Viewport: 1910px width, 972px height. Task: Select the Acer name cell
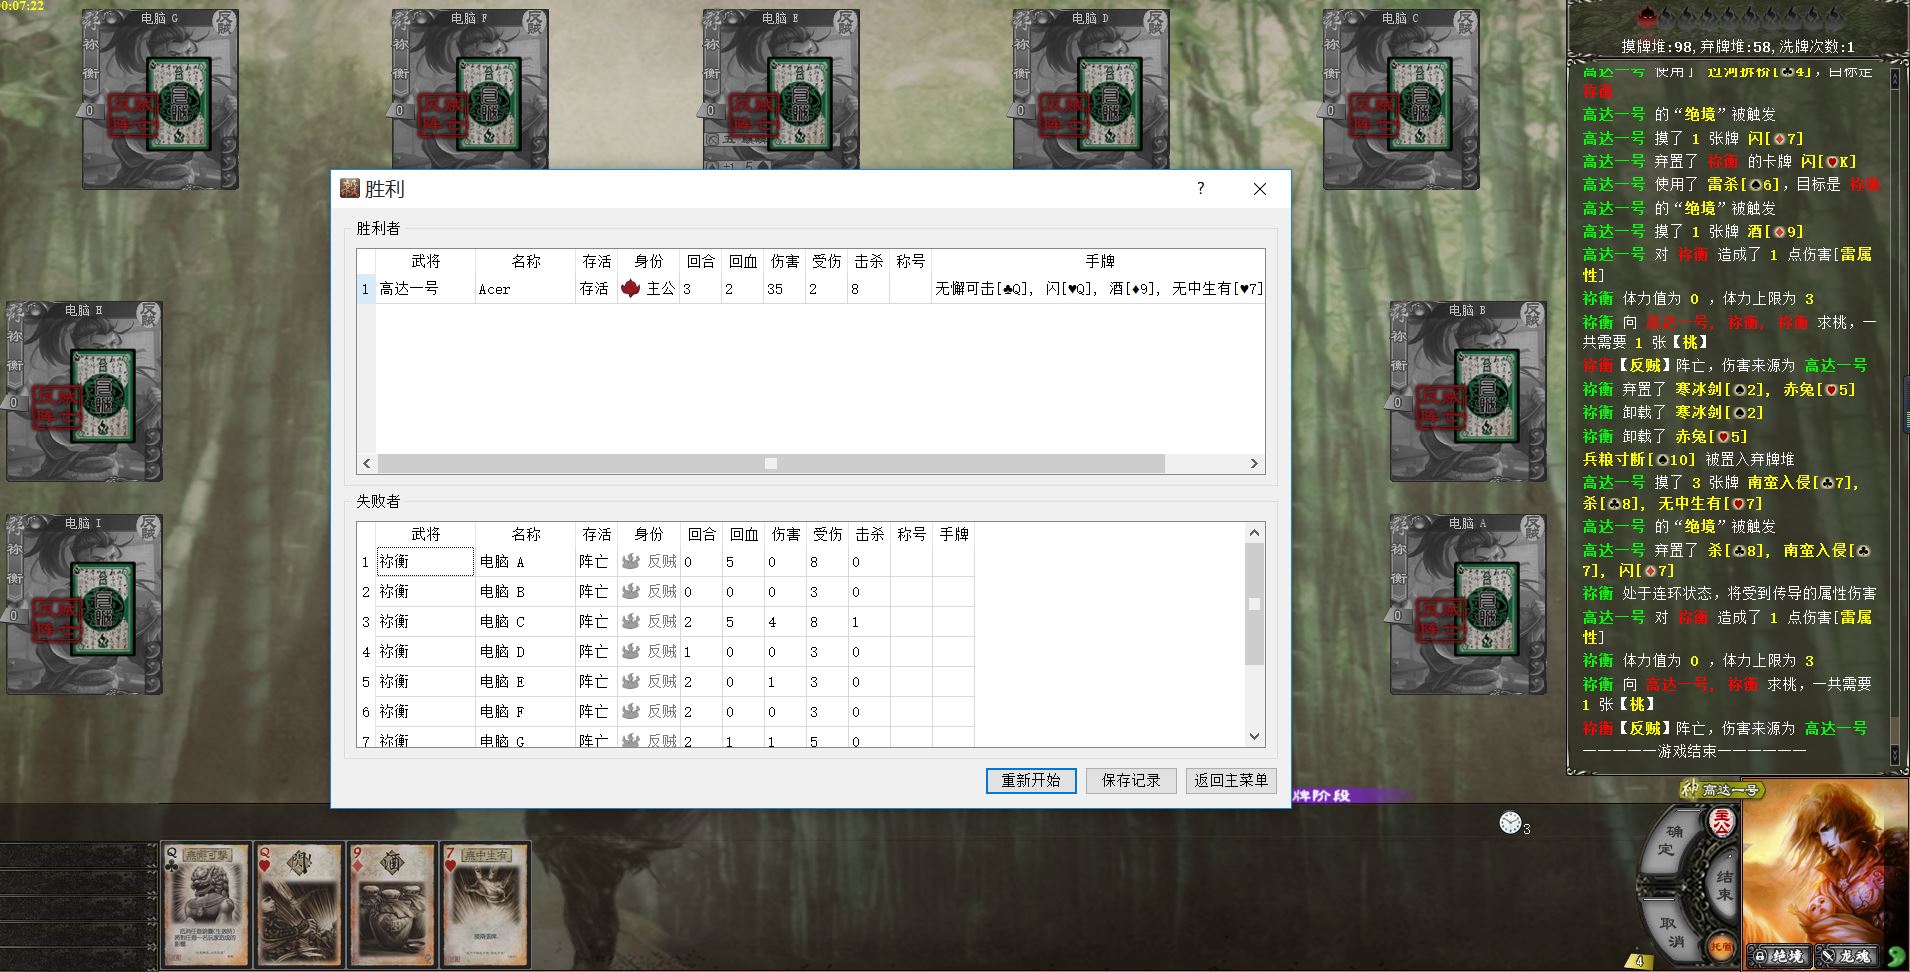526,289
